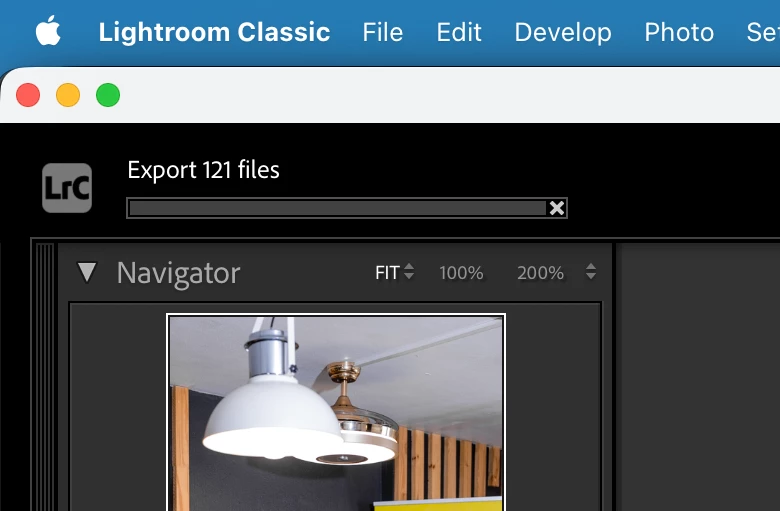Open the FIT zoom options arrows

click(409, 272)
